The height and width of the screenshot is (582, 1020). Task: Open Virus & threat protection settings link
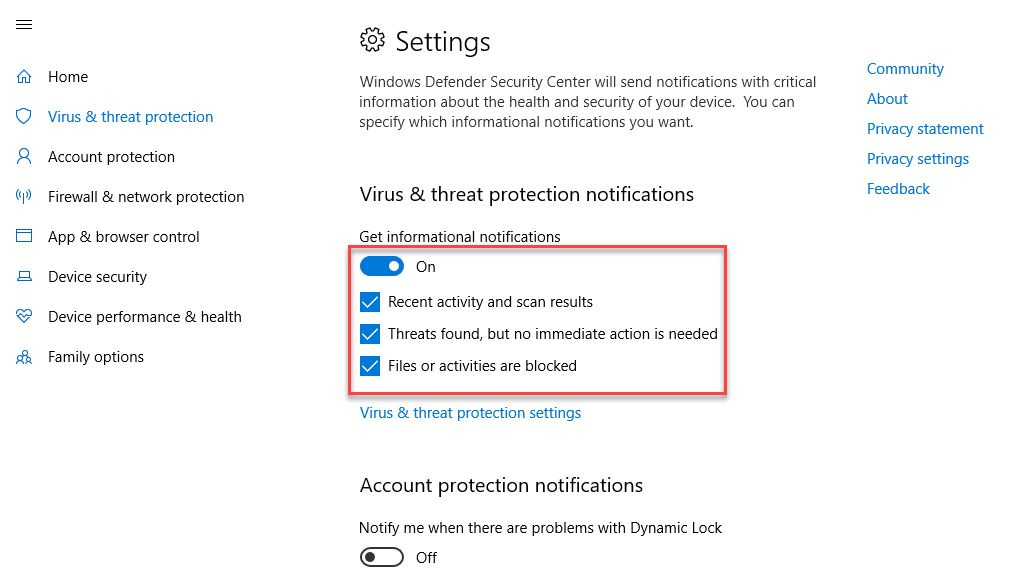[x=470, y=413]
